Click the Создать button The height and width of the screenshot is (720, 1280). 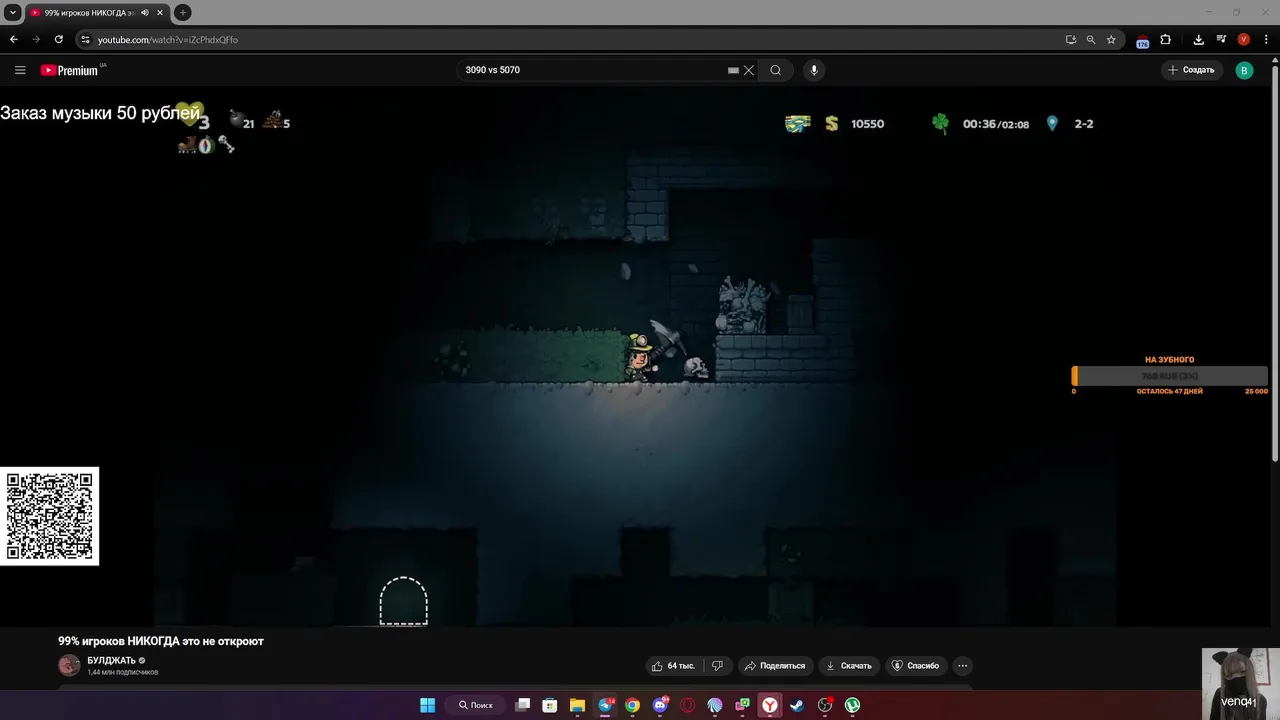(1190, 70)
